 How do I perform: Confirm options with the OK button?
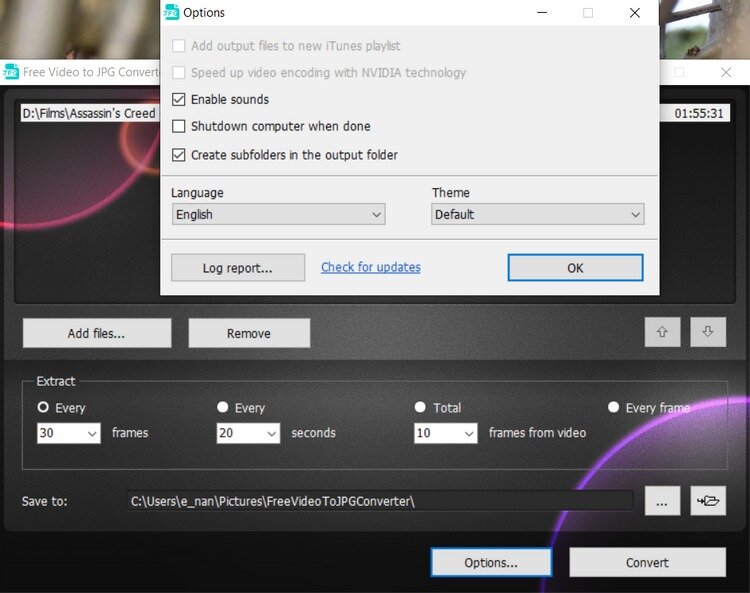(x=575, y=268)
